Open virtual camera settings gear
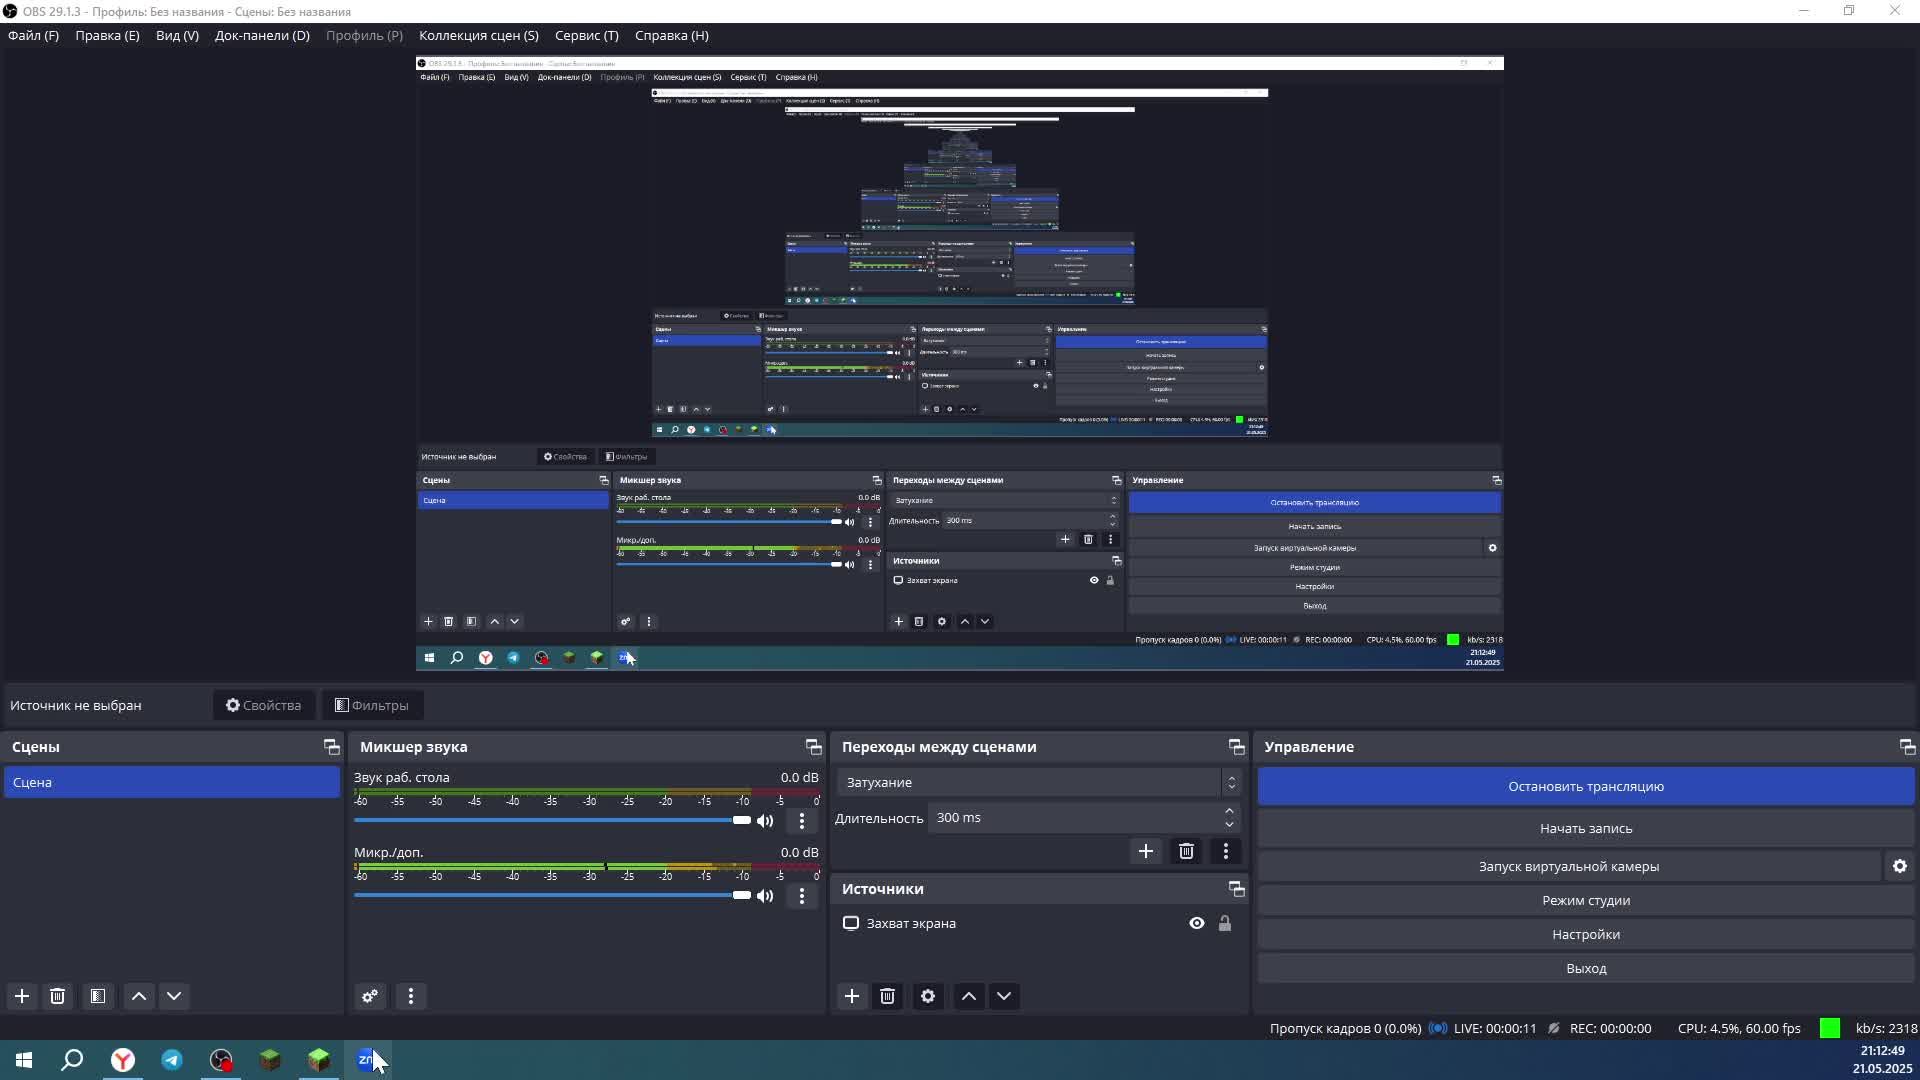This screenshot has height=1080, width=1920. [1899, 867]
